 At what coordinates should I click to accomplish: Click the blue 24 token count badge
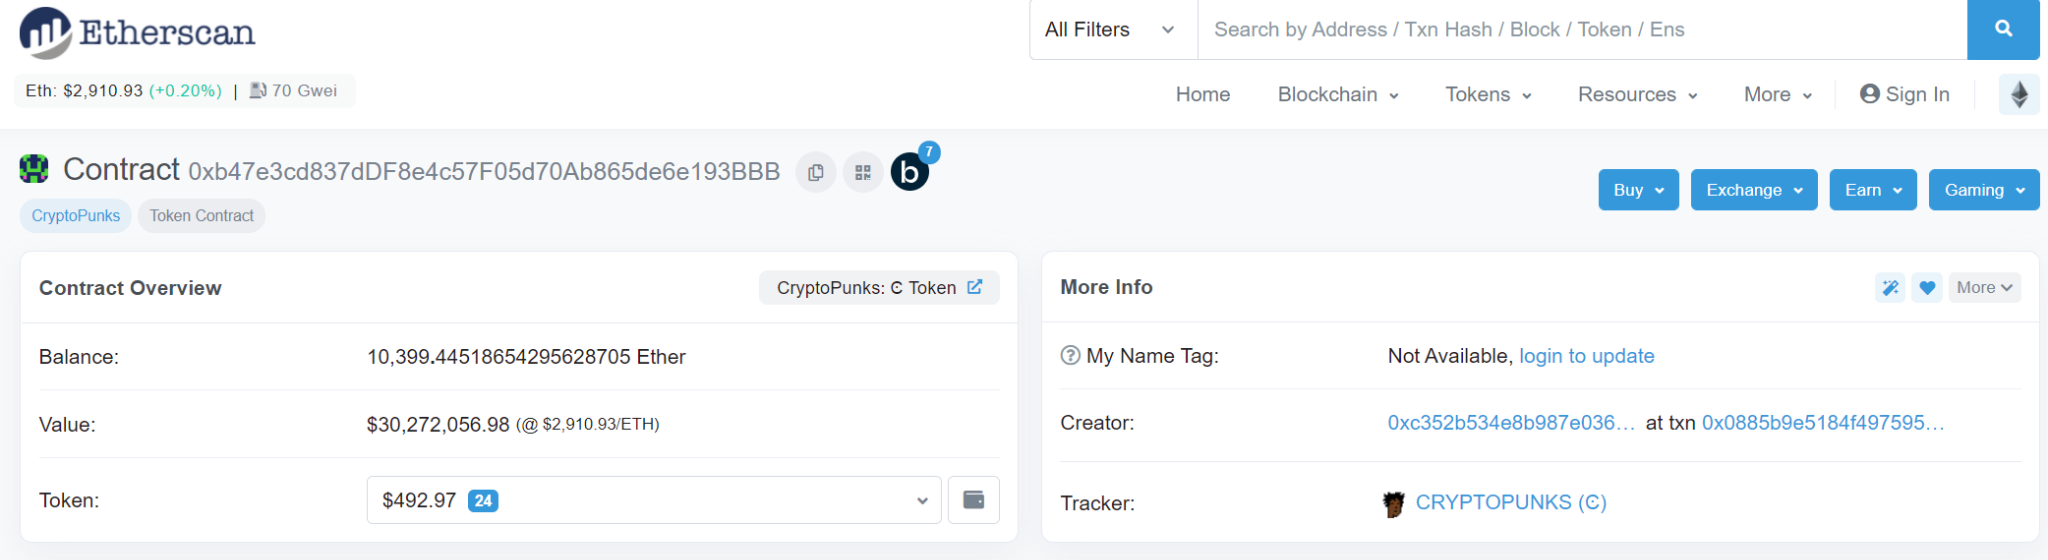[x=483, y=501]
